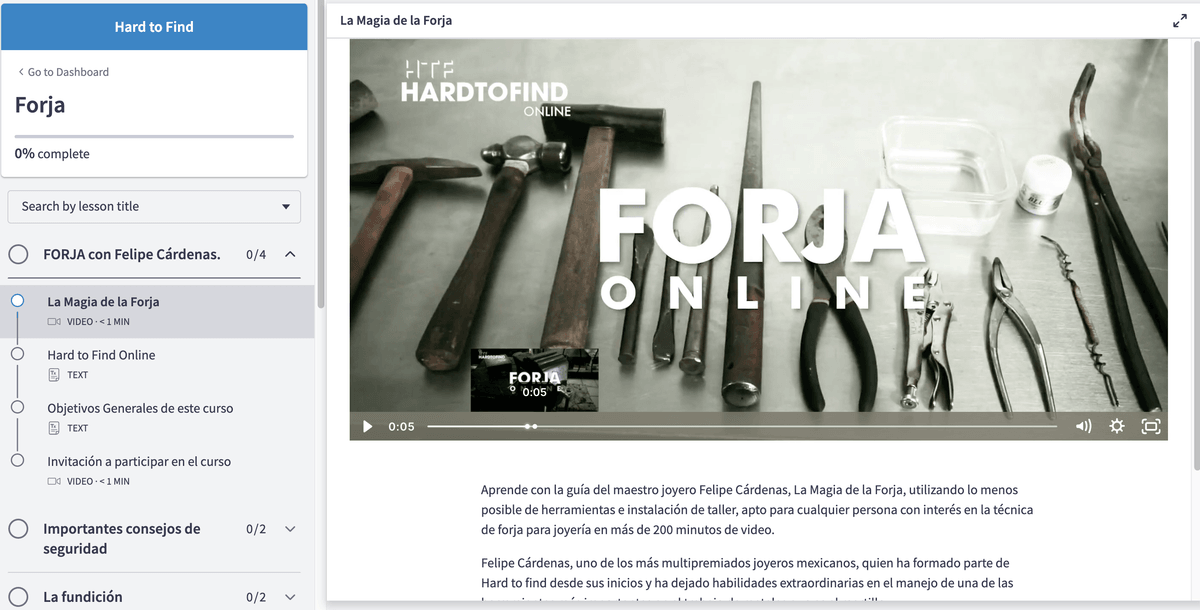
Task: Expand the La fundición section
Action: 290,597
